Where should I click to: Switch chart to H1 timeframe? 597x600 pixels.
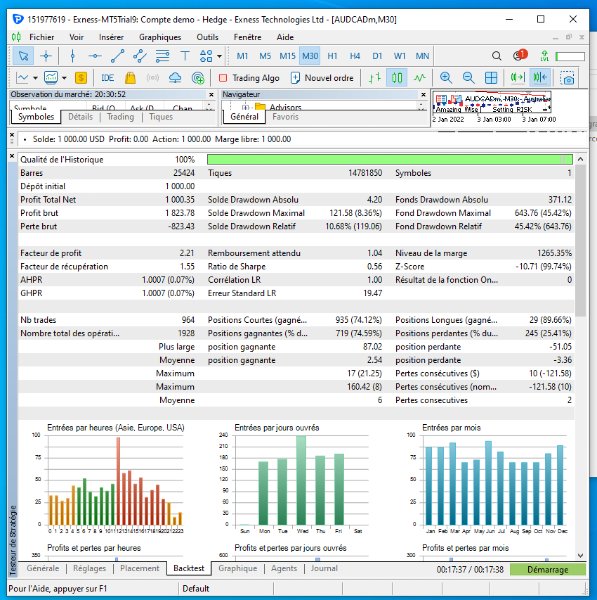(332, 56)
